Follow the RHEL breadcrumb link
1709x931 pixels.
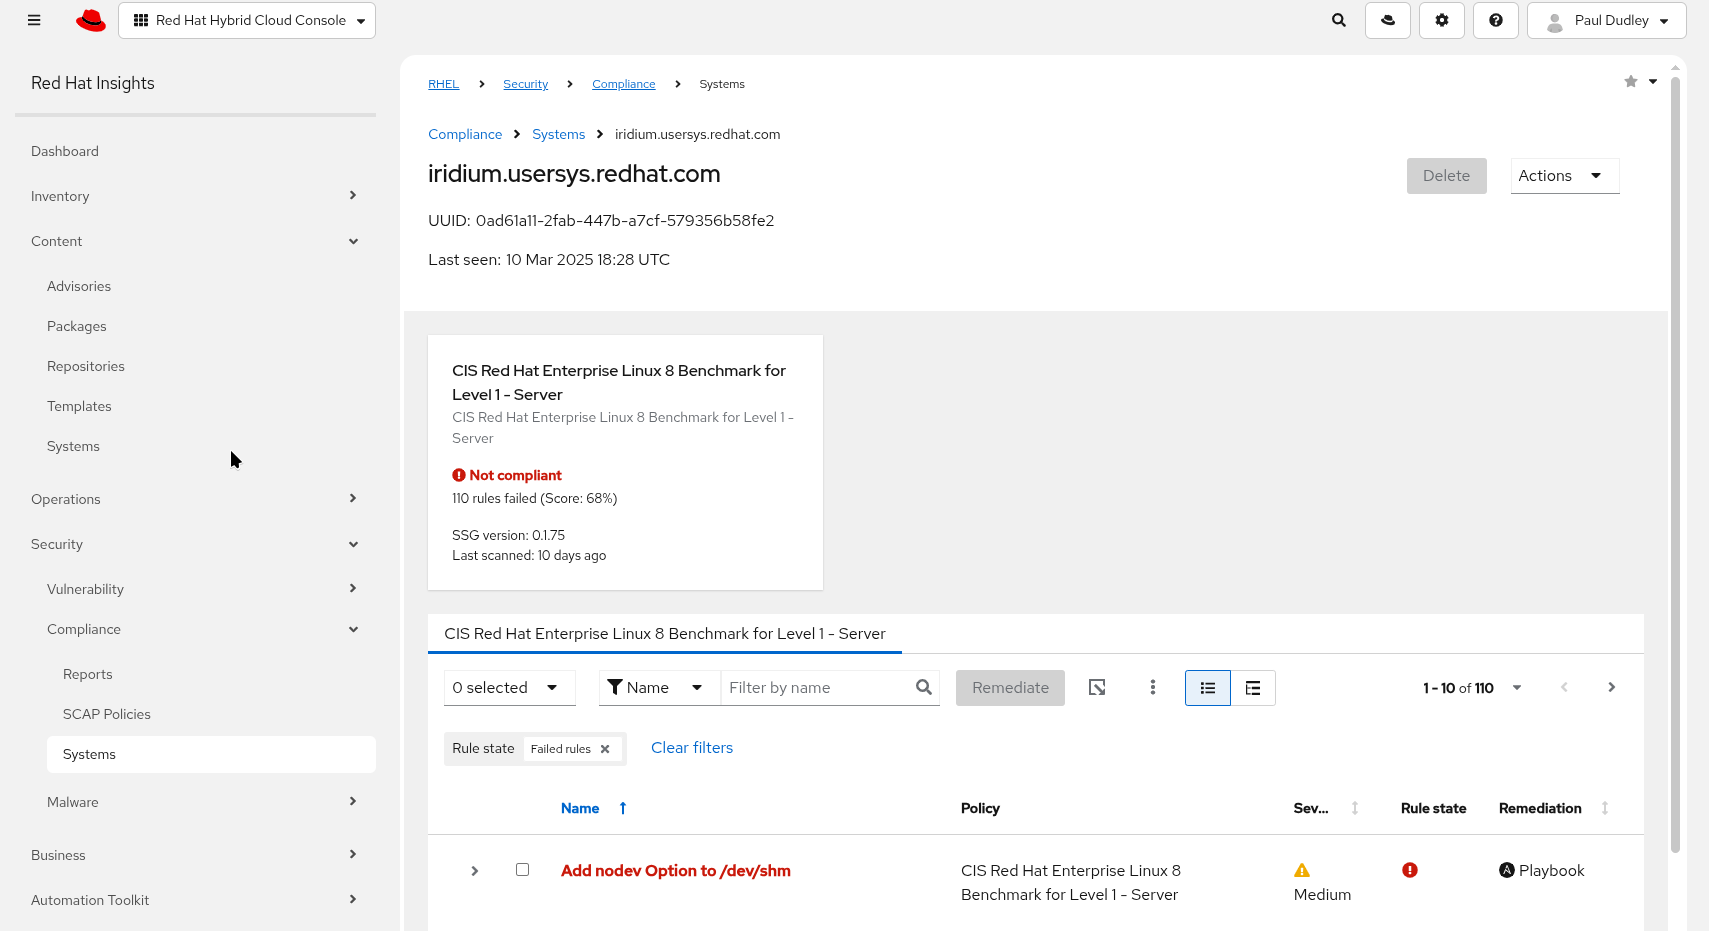pos(444,84)
